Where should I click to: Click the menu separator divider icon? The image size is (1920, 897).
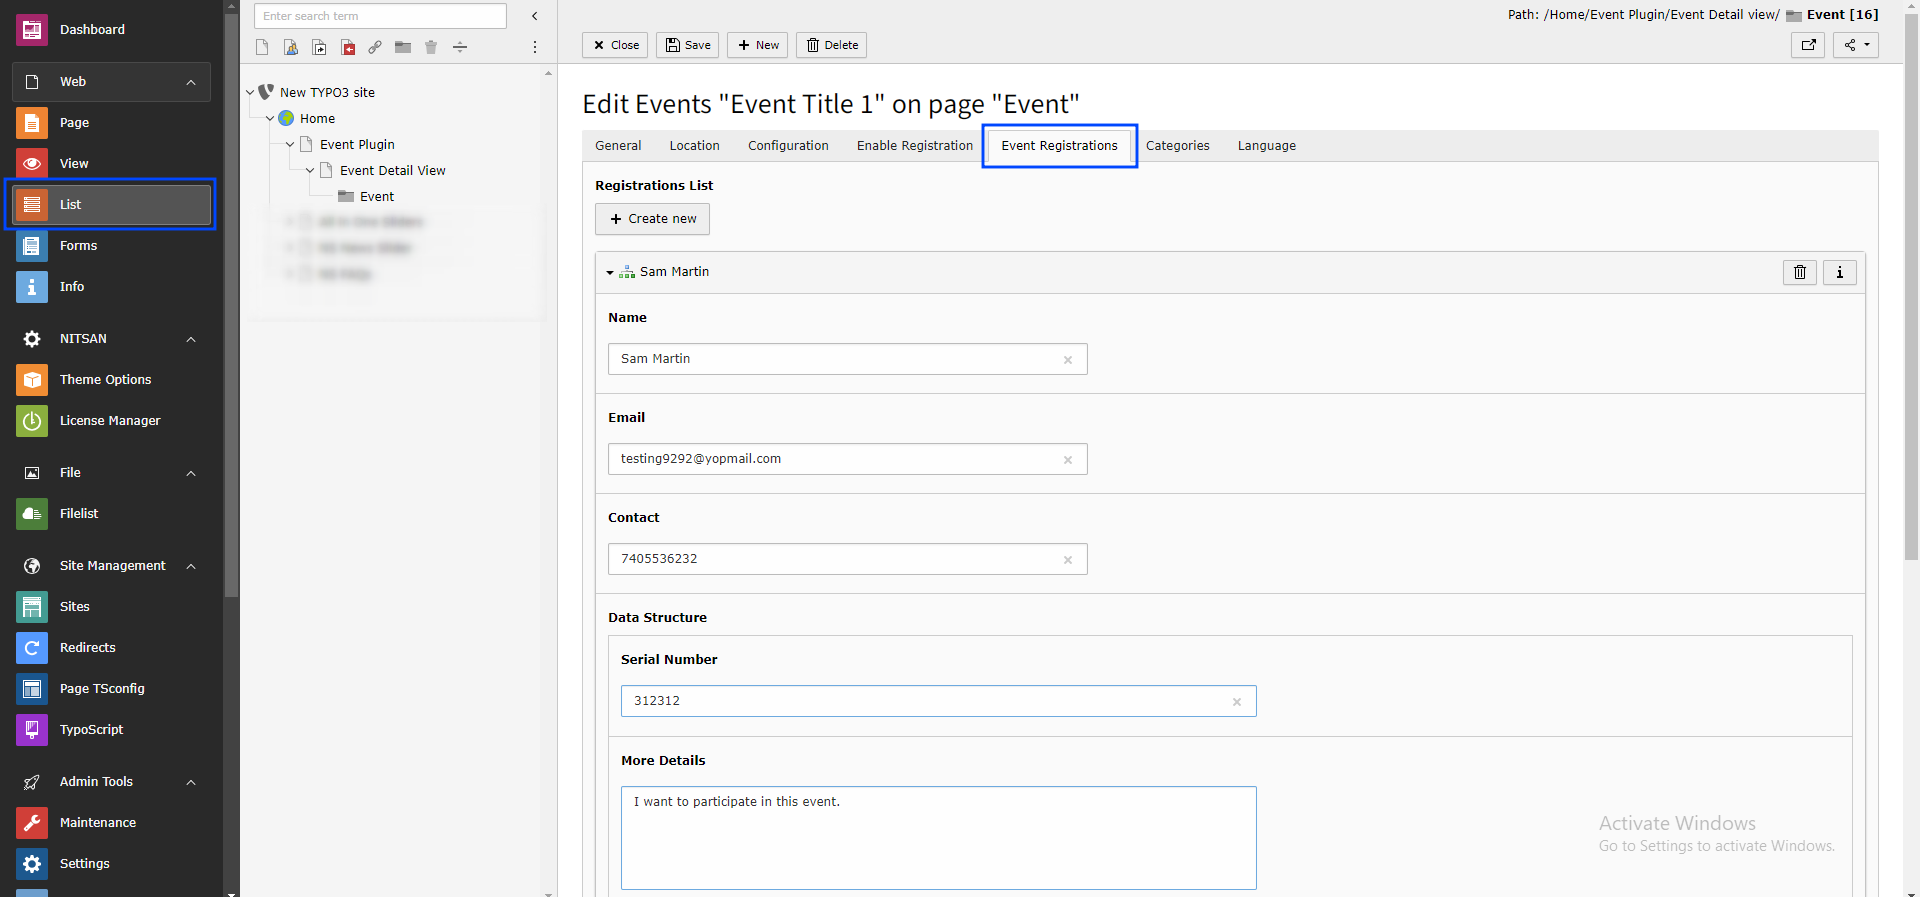coord(460,47)
